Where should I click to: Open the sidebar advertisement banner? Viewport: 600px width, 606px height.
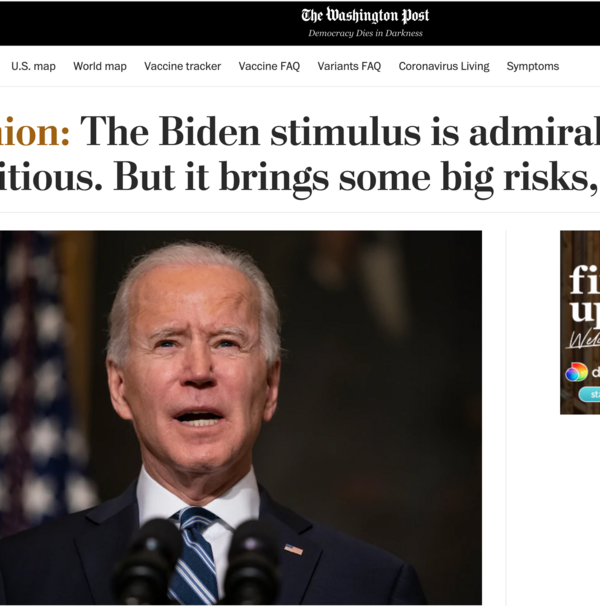(580, 323)
